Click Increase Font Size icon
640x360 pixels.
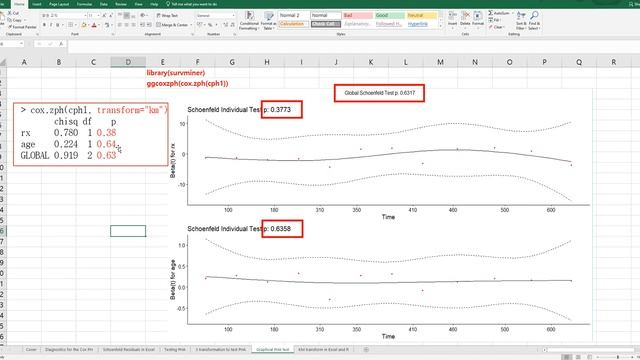coord(104,16)
